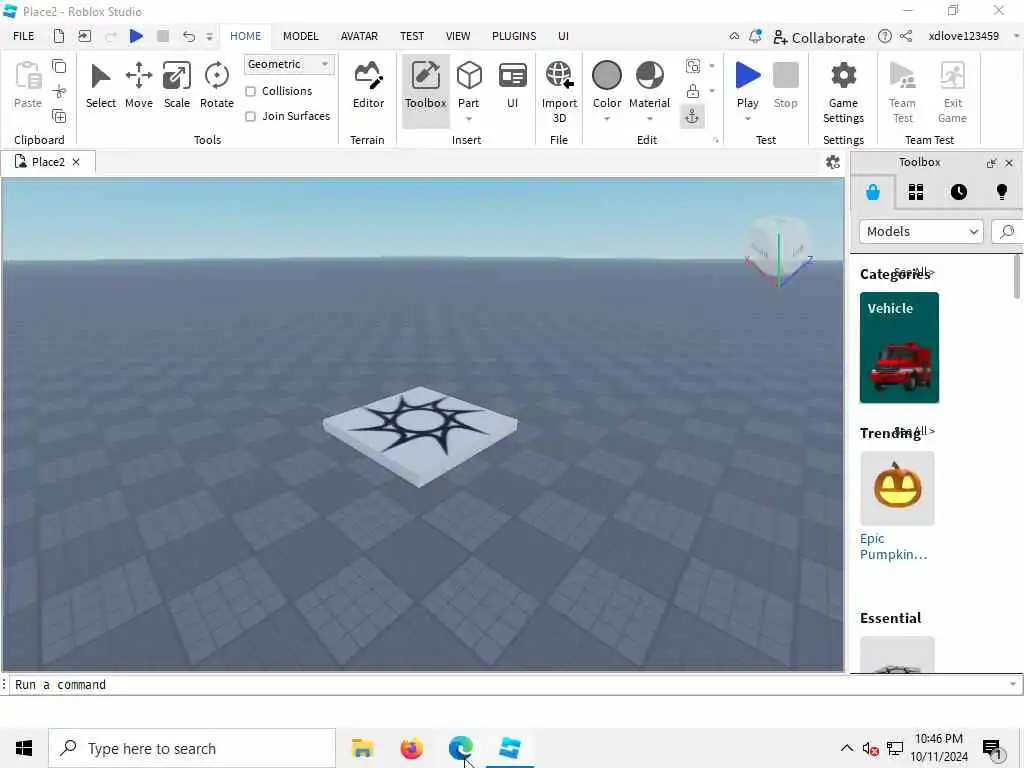Screen dimensions: 1024x768
Task: Open Toolbox Marketplace bag tab
Action: tap(873, 192)
